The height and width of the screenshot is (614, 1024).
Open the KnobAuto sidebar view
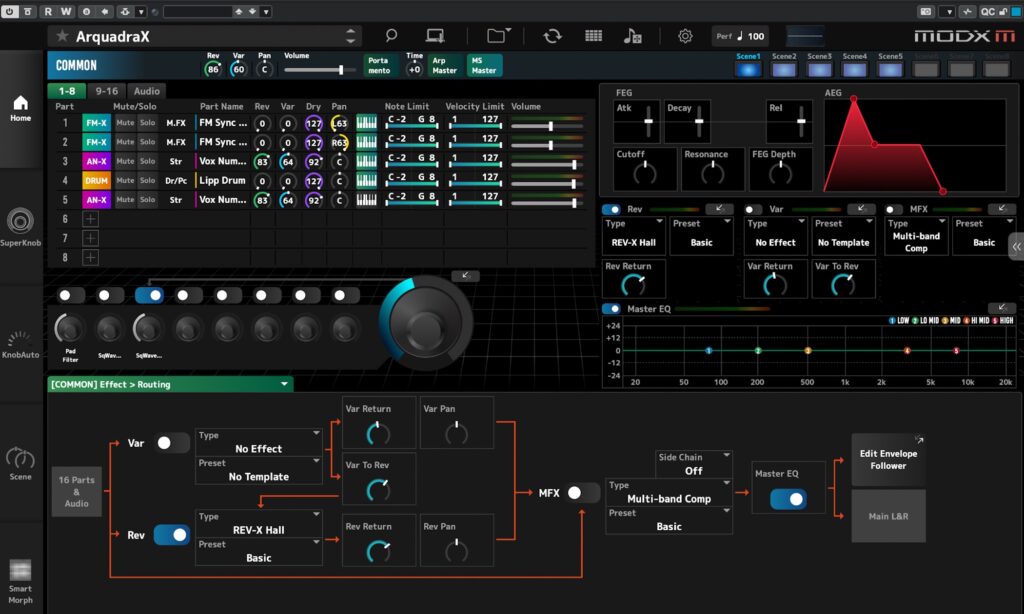(21, 345)
